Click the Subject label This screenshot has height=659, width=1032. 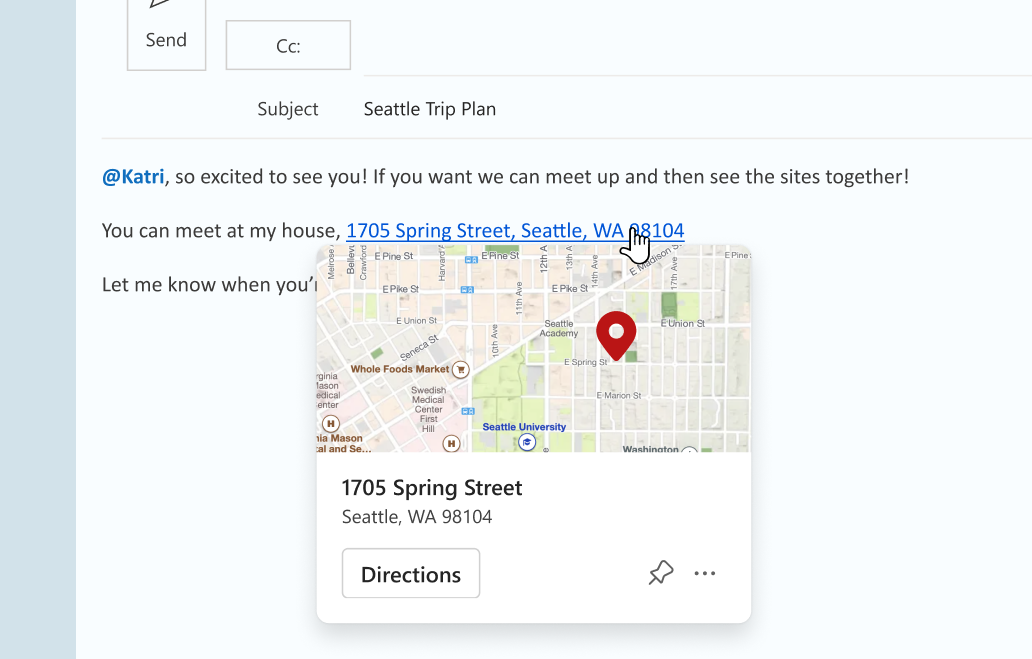288,109
